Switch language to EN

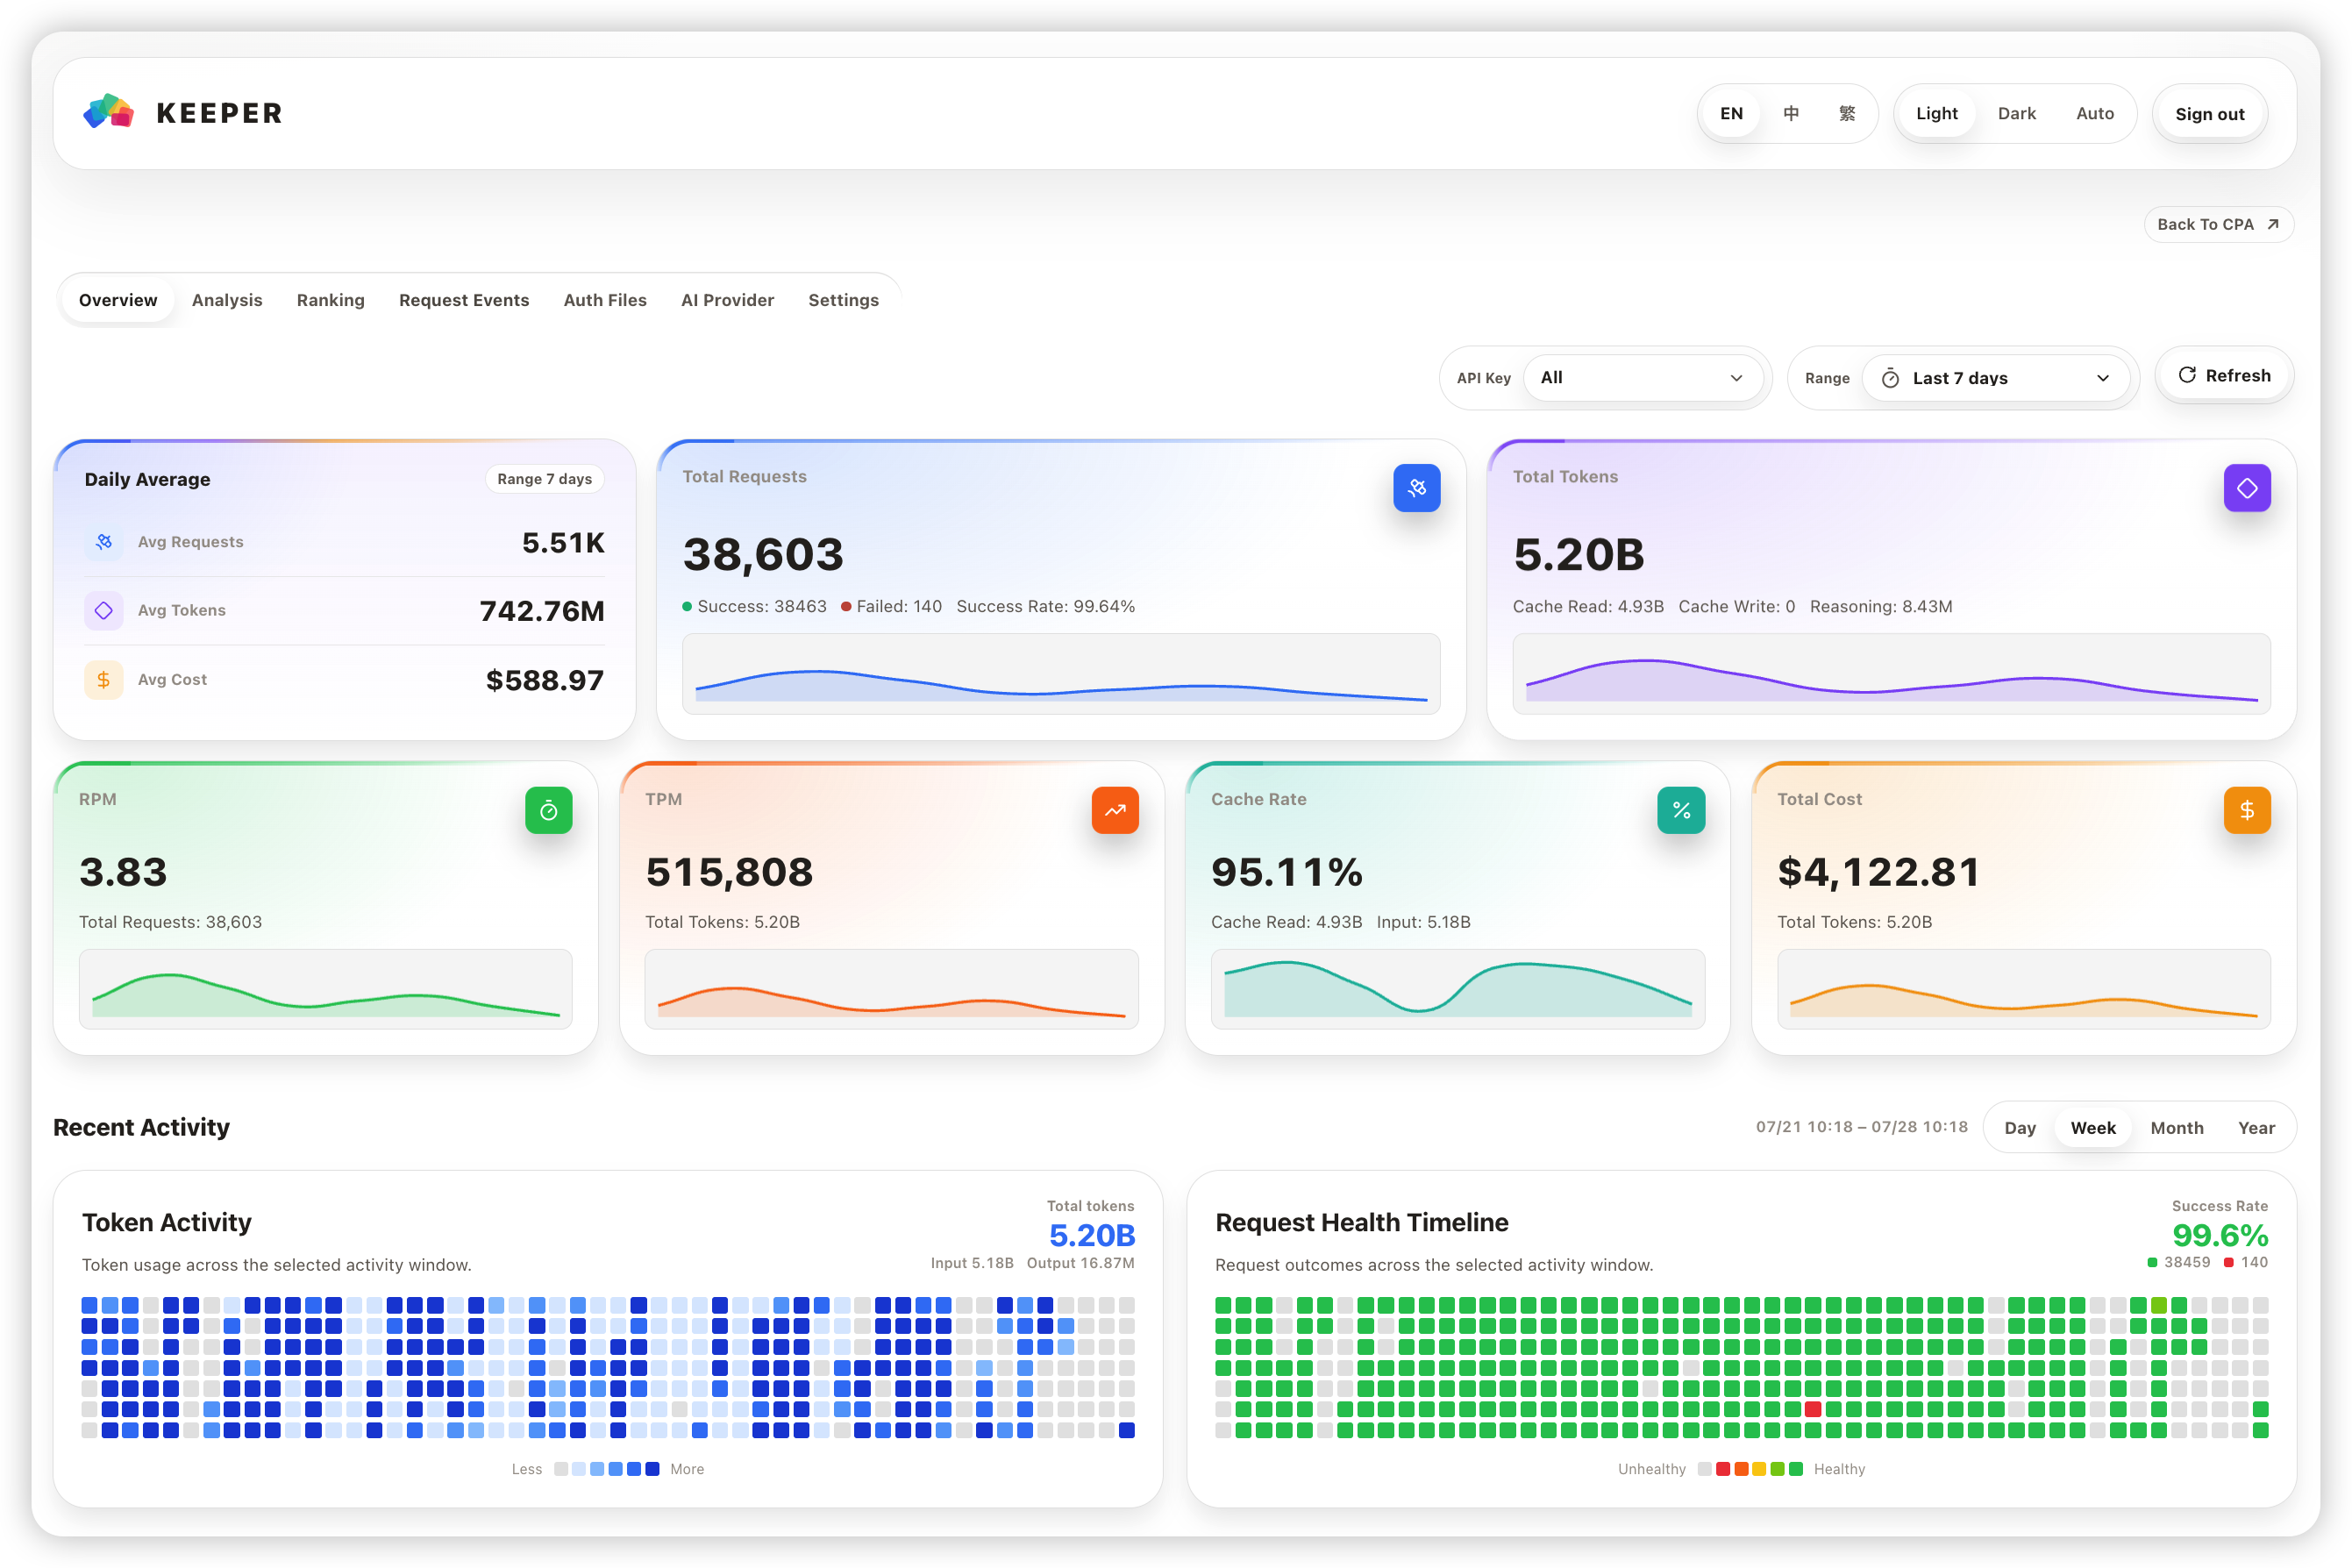pyautogui.click(x=1731, y=113)
